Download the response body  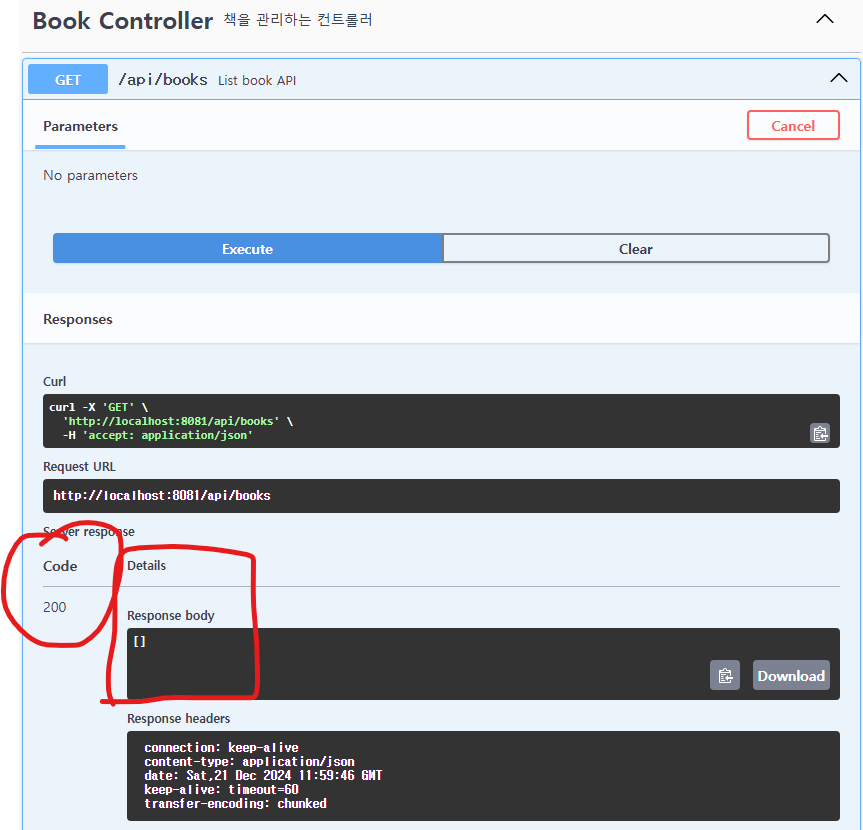[x=791, y=675]
